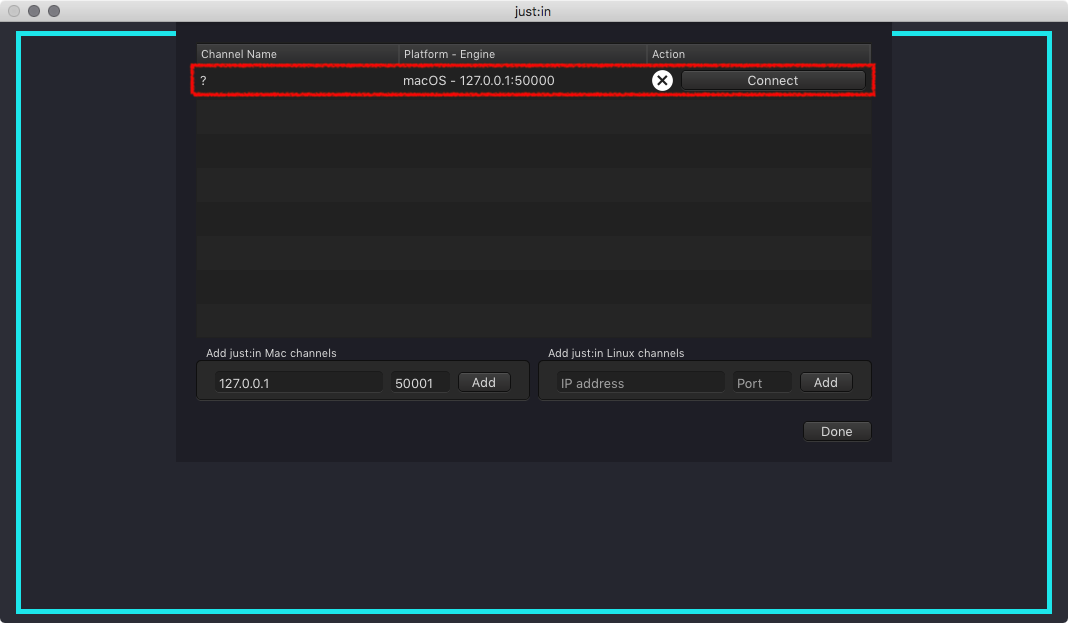Zoom the just:in window
The height and width of the screenshot is (623, 1068).
tap(54, 11)
